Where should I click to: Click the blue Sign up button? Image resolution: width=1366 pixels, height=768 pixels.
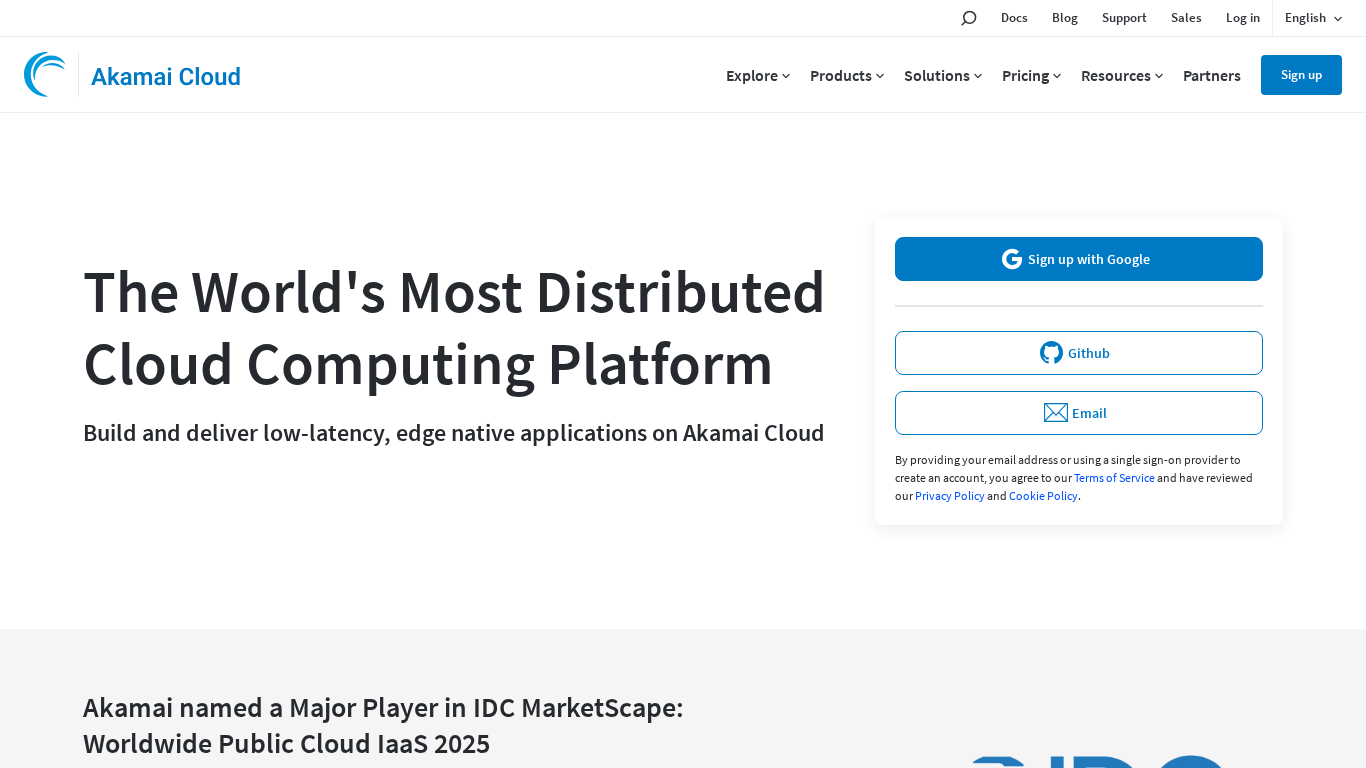(1301, 74)
